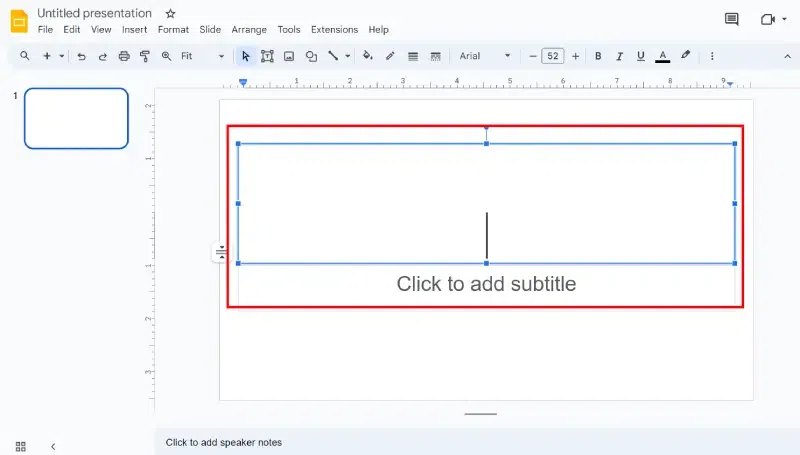Click 'Click to add subtitle' placeholder

(x=486, y=284)
